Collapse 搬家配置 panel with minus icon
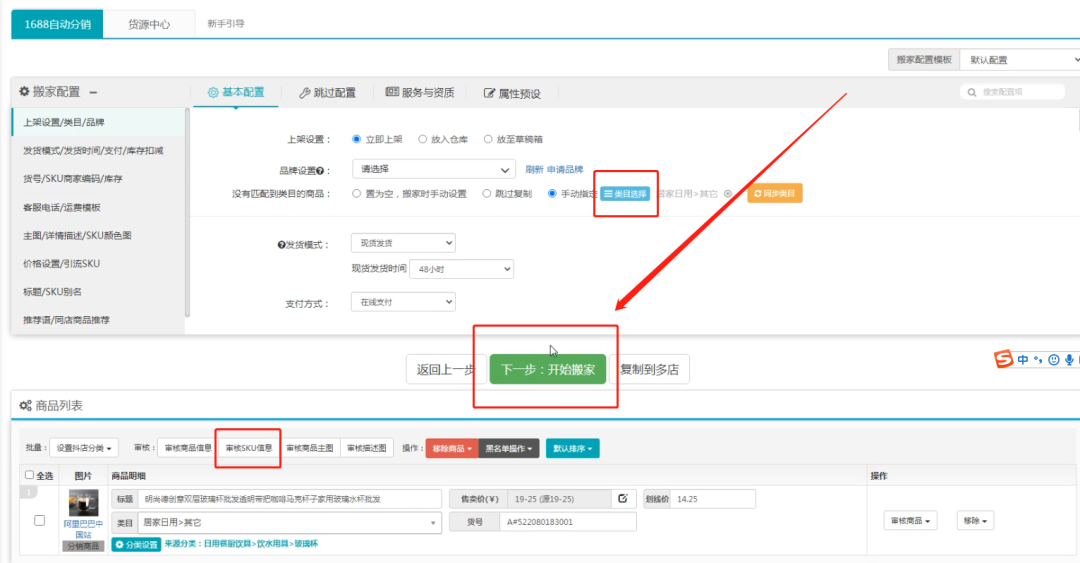Viewport: 1080px width, 563px height. [93, 92]
